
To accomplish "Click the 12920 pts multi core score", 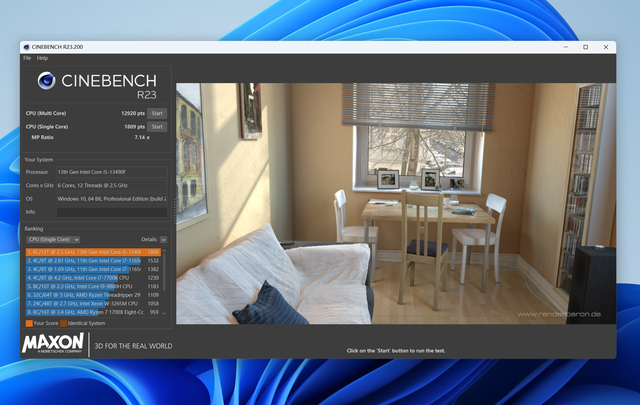I will coord(133,113).
